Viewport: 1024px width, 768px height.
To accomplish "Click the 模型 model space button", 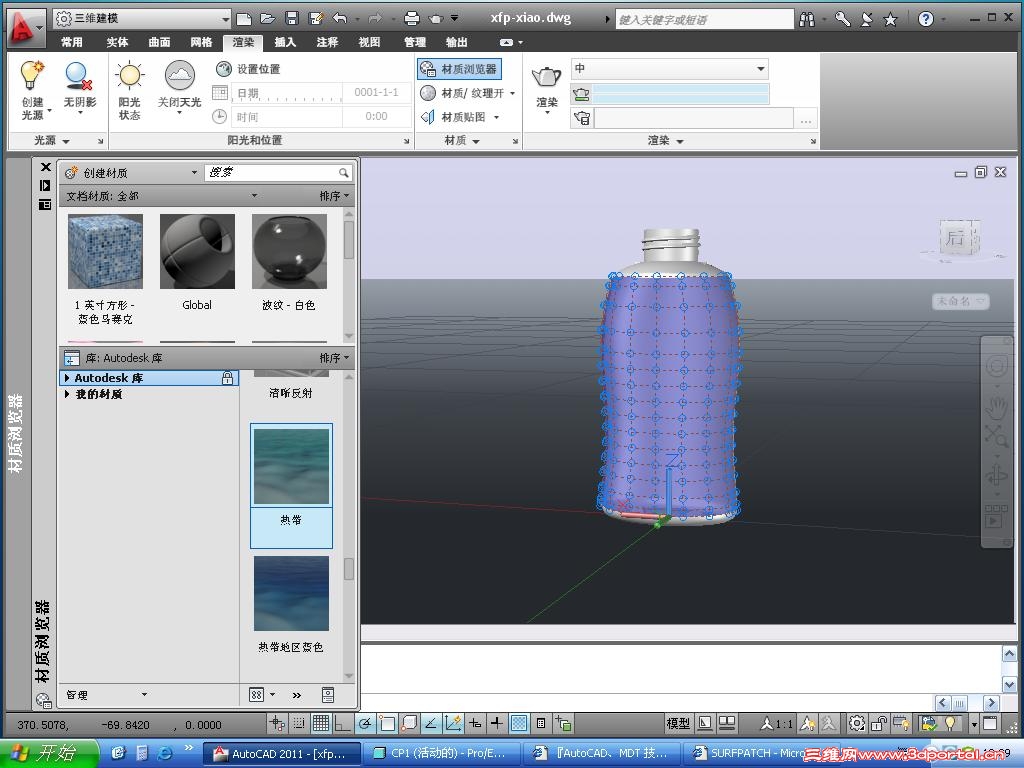I will (678, 723).
